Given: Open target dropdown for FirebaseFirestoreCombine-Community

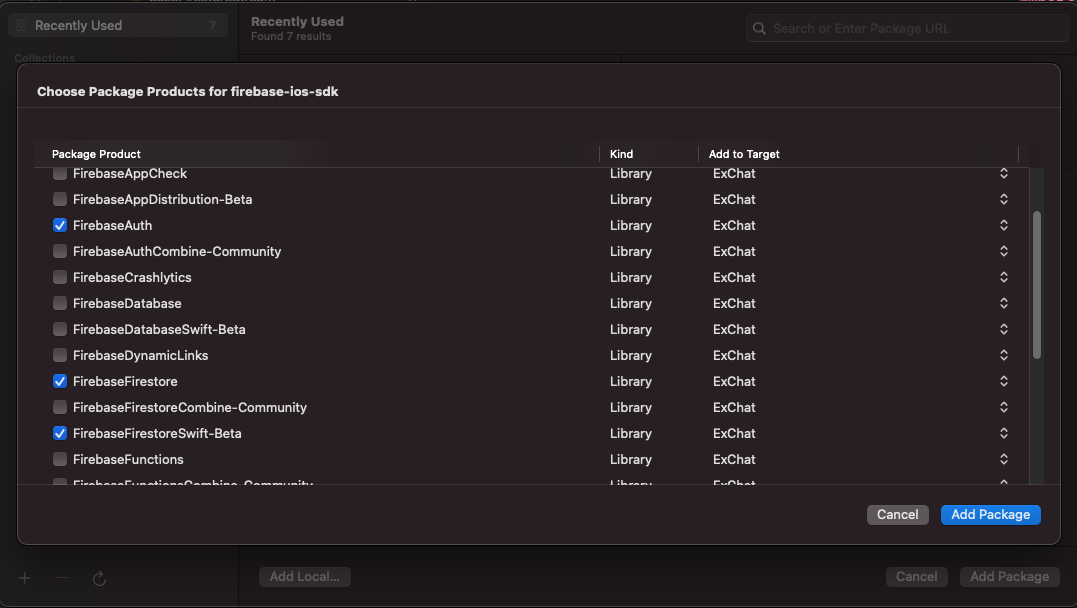Looking at the screenshot, I should [x=1004, y=407].
